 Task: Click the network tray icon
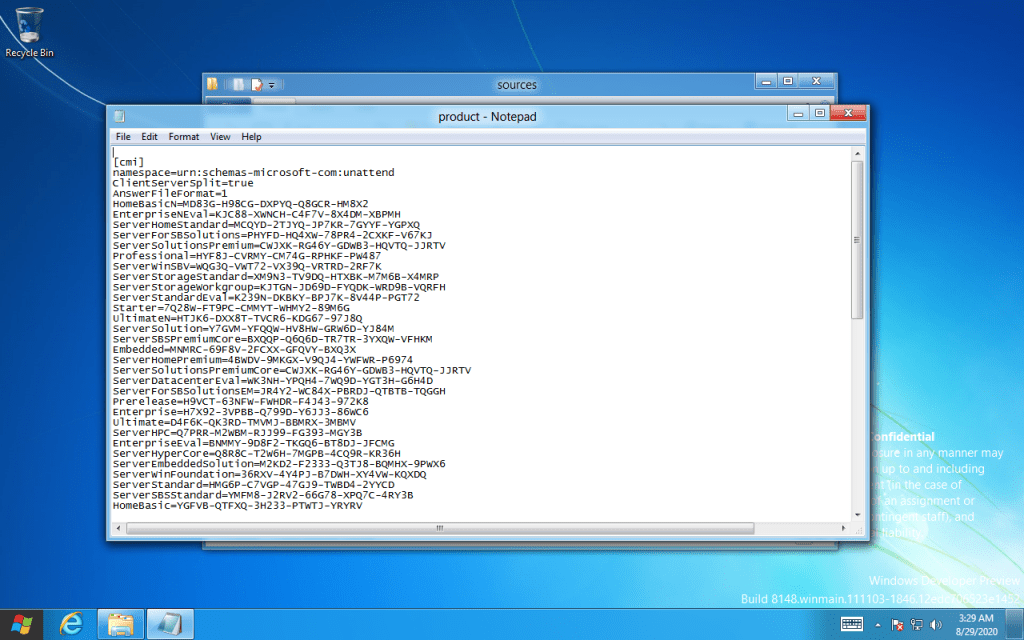916,625
